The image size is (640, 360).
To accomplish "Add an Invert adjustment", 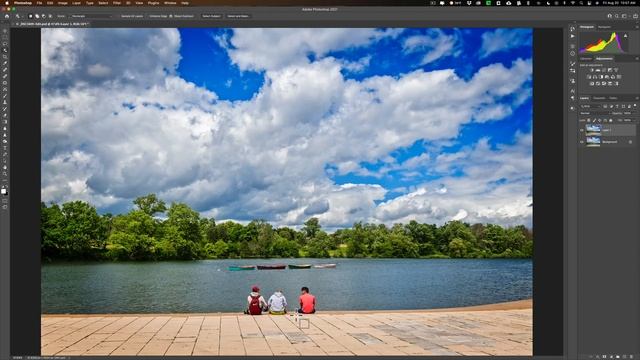I will tap(592, 84).
